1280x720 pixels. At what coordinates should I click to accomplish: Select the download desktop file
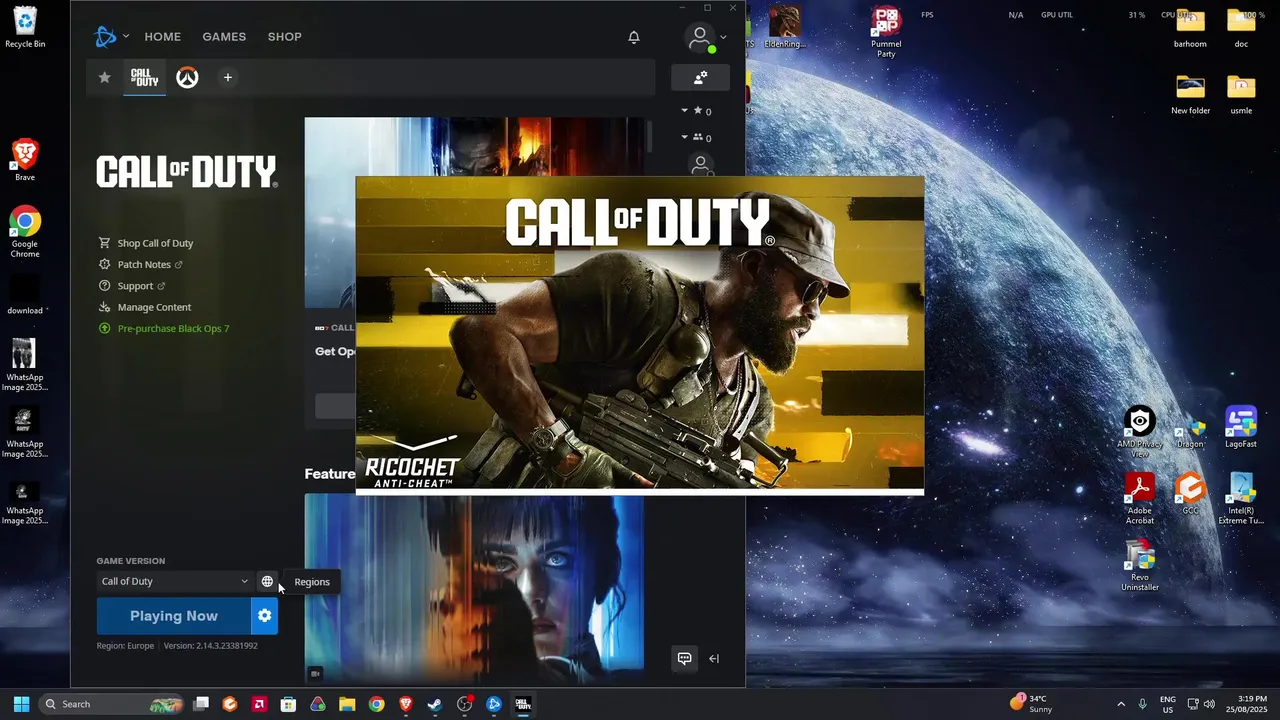[x=25, y=296]
